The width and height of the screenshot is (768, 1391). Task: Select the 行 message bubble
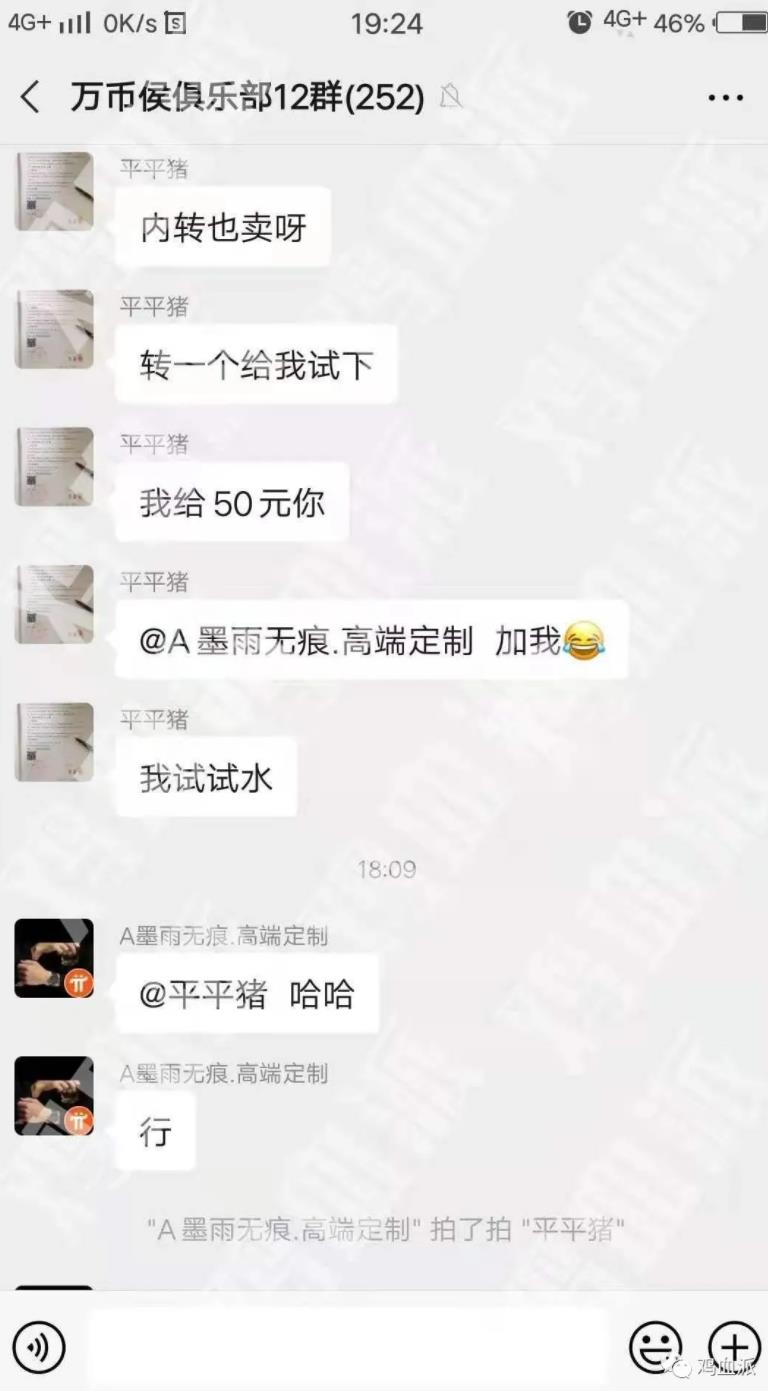(155, 1132)
